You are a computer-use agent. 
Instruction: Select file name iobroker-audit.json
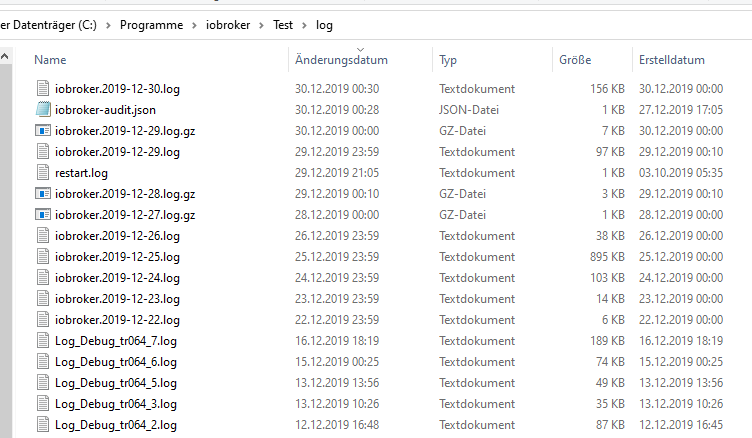(x=106, y=110)
